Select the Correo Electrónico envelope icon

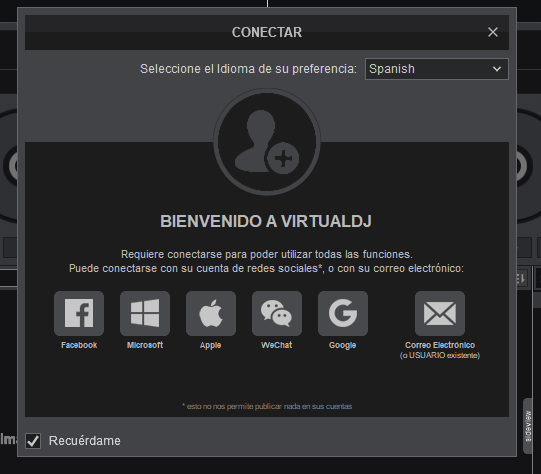coord(440,313)
